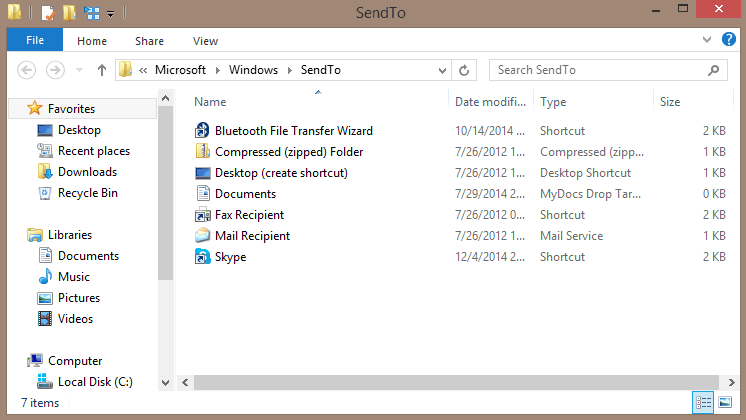The image size is (746, 420).
Task: Sort by the Type column header
Action: click(x=553, y=102)
